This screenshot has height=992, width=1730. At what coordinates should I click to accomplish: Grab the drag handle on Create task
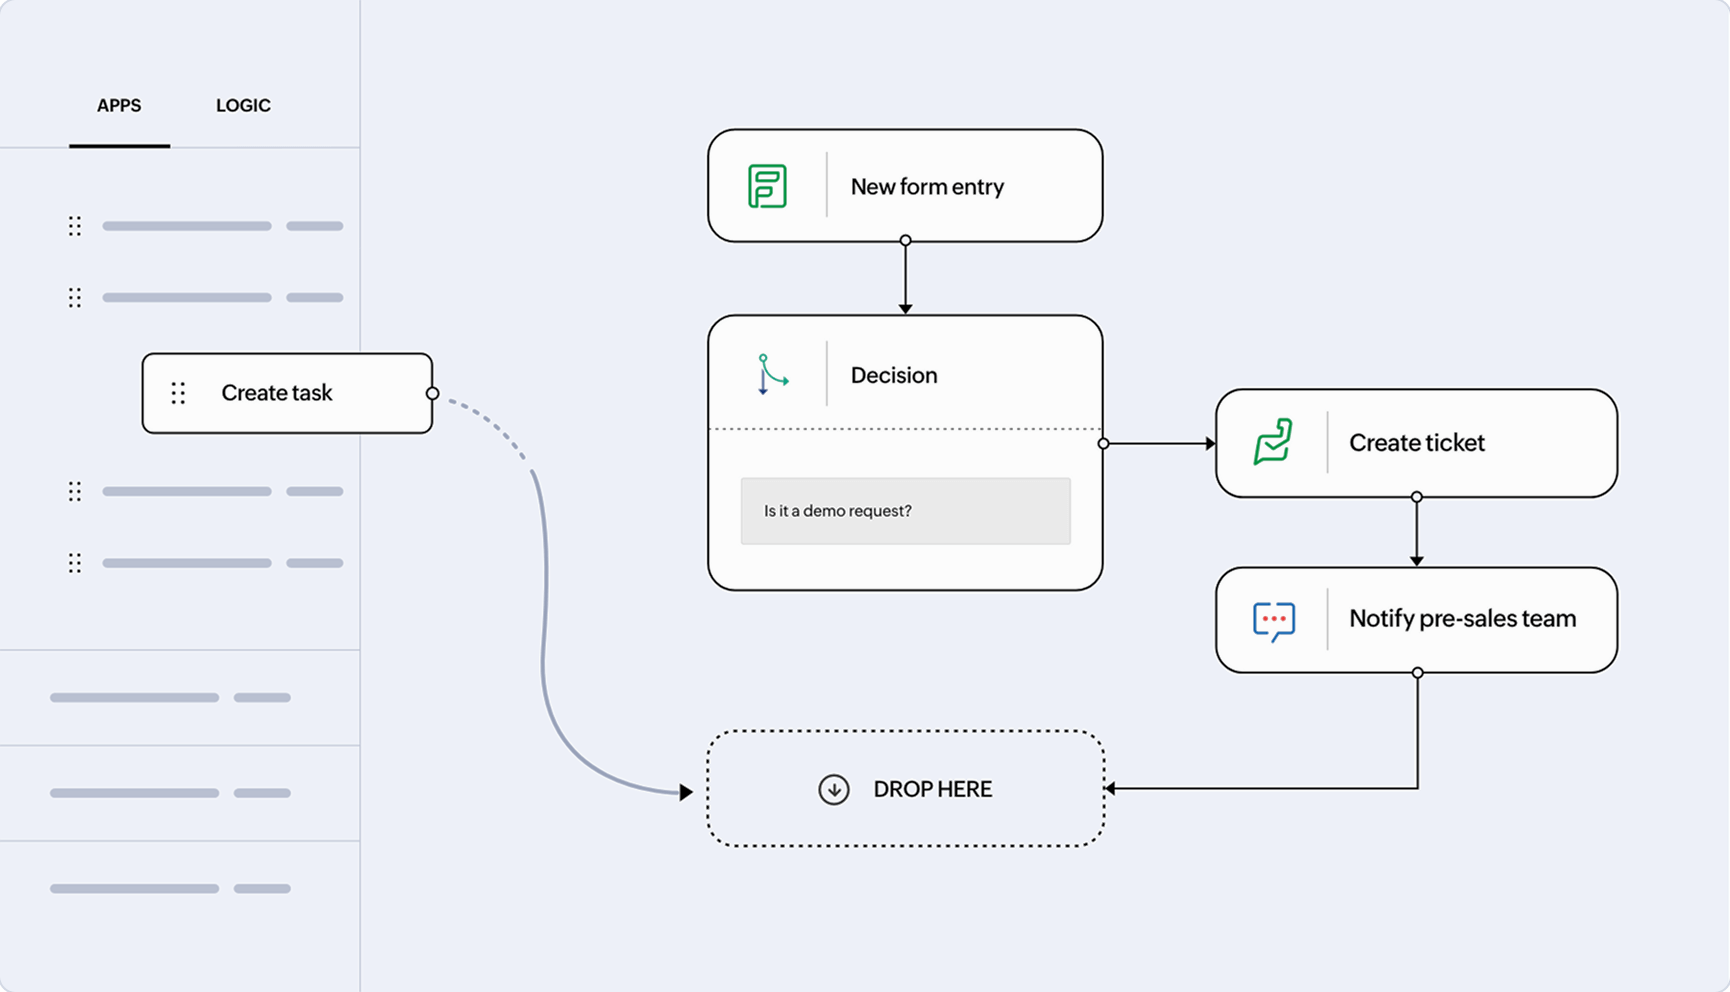178,393
